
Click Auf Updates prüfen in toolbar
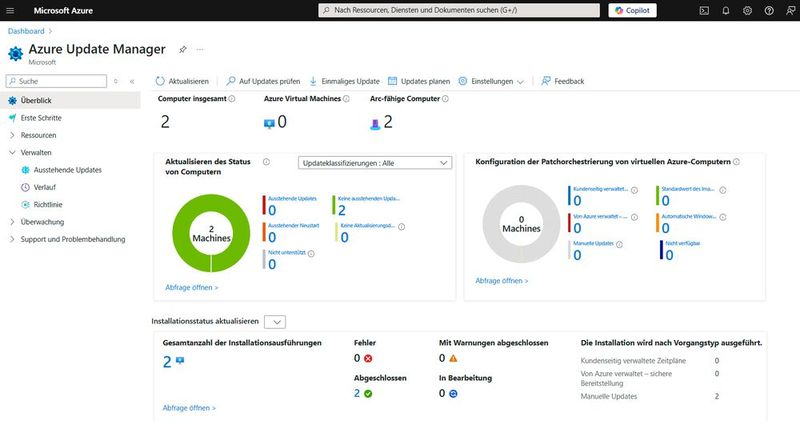click(263, 81)
